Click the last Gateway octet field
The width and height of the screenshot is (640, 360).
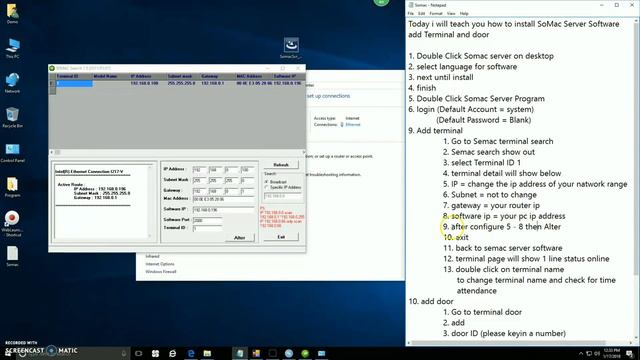point(247,190)
